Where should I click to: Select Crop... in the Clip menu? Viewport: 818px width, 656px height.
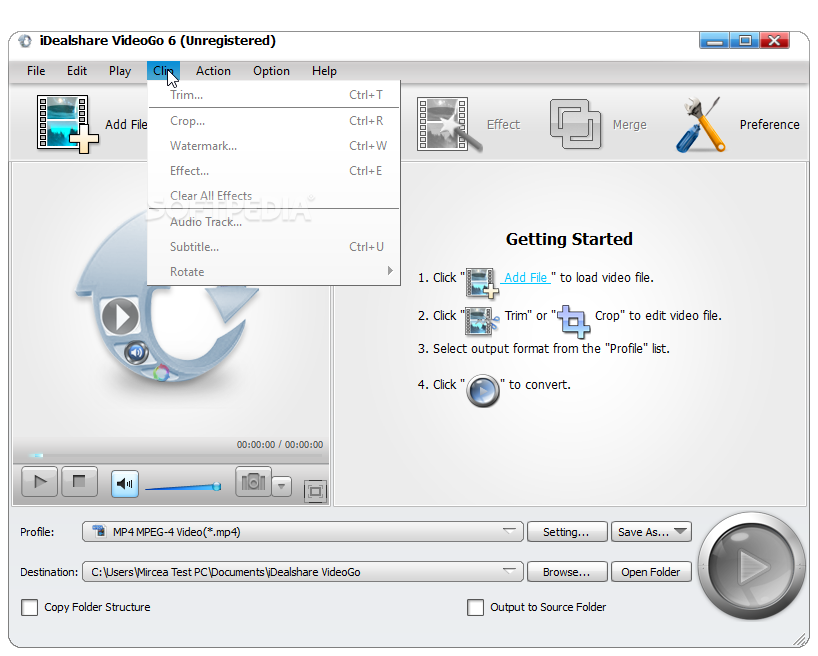[x=274, y=121]
